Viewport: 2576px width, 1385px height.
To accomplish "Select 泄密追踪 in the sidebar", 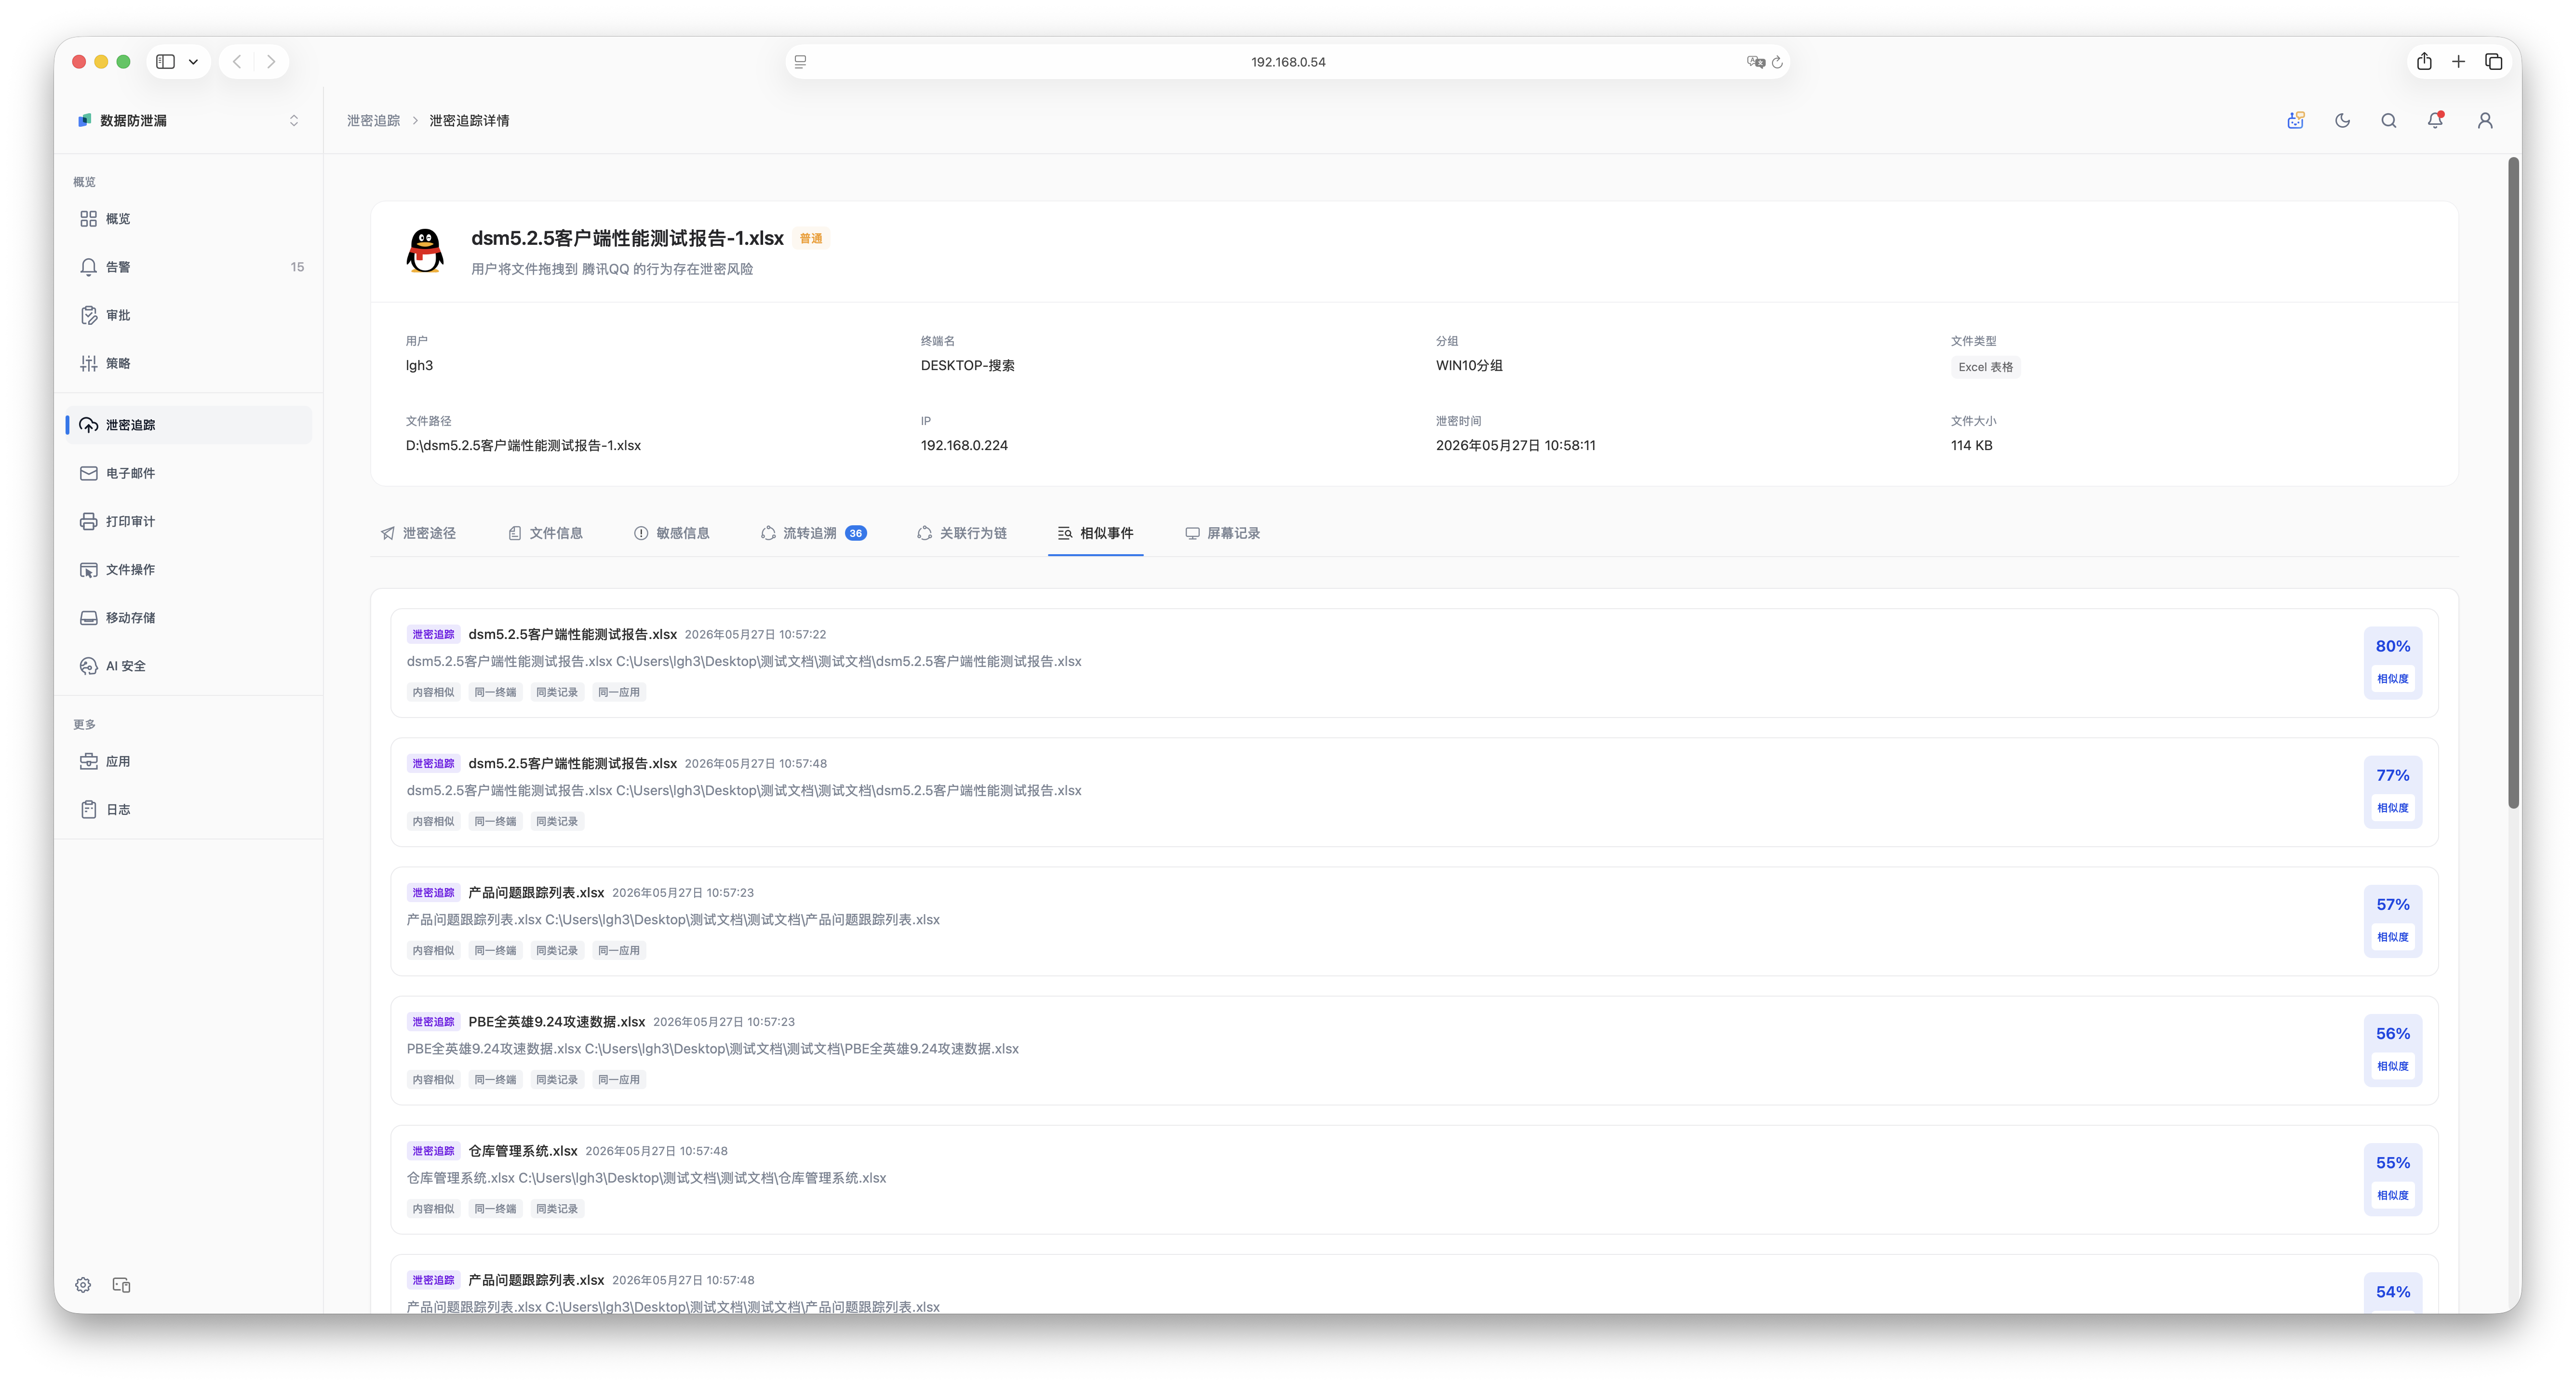I will point(188,425).
